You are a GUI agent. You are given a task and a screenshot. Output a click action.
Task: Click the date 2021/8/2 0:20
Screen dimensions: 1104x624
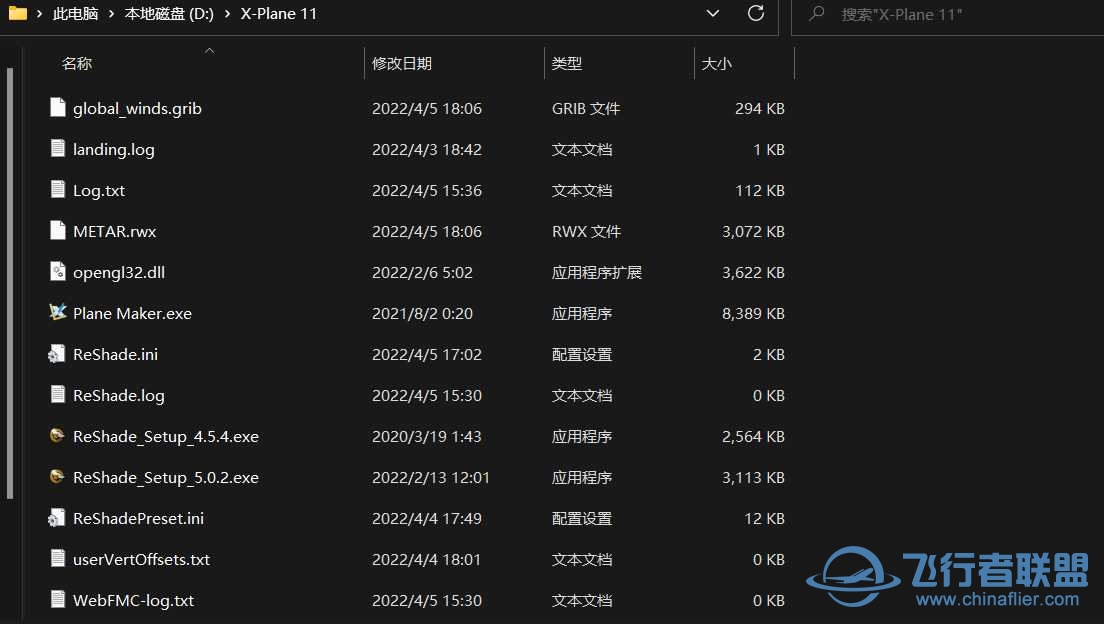point(422,313)
